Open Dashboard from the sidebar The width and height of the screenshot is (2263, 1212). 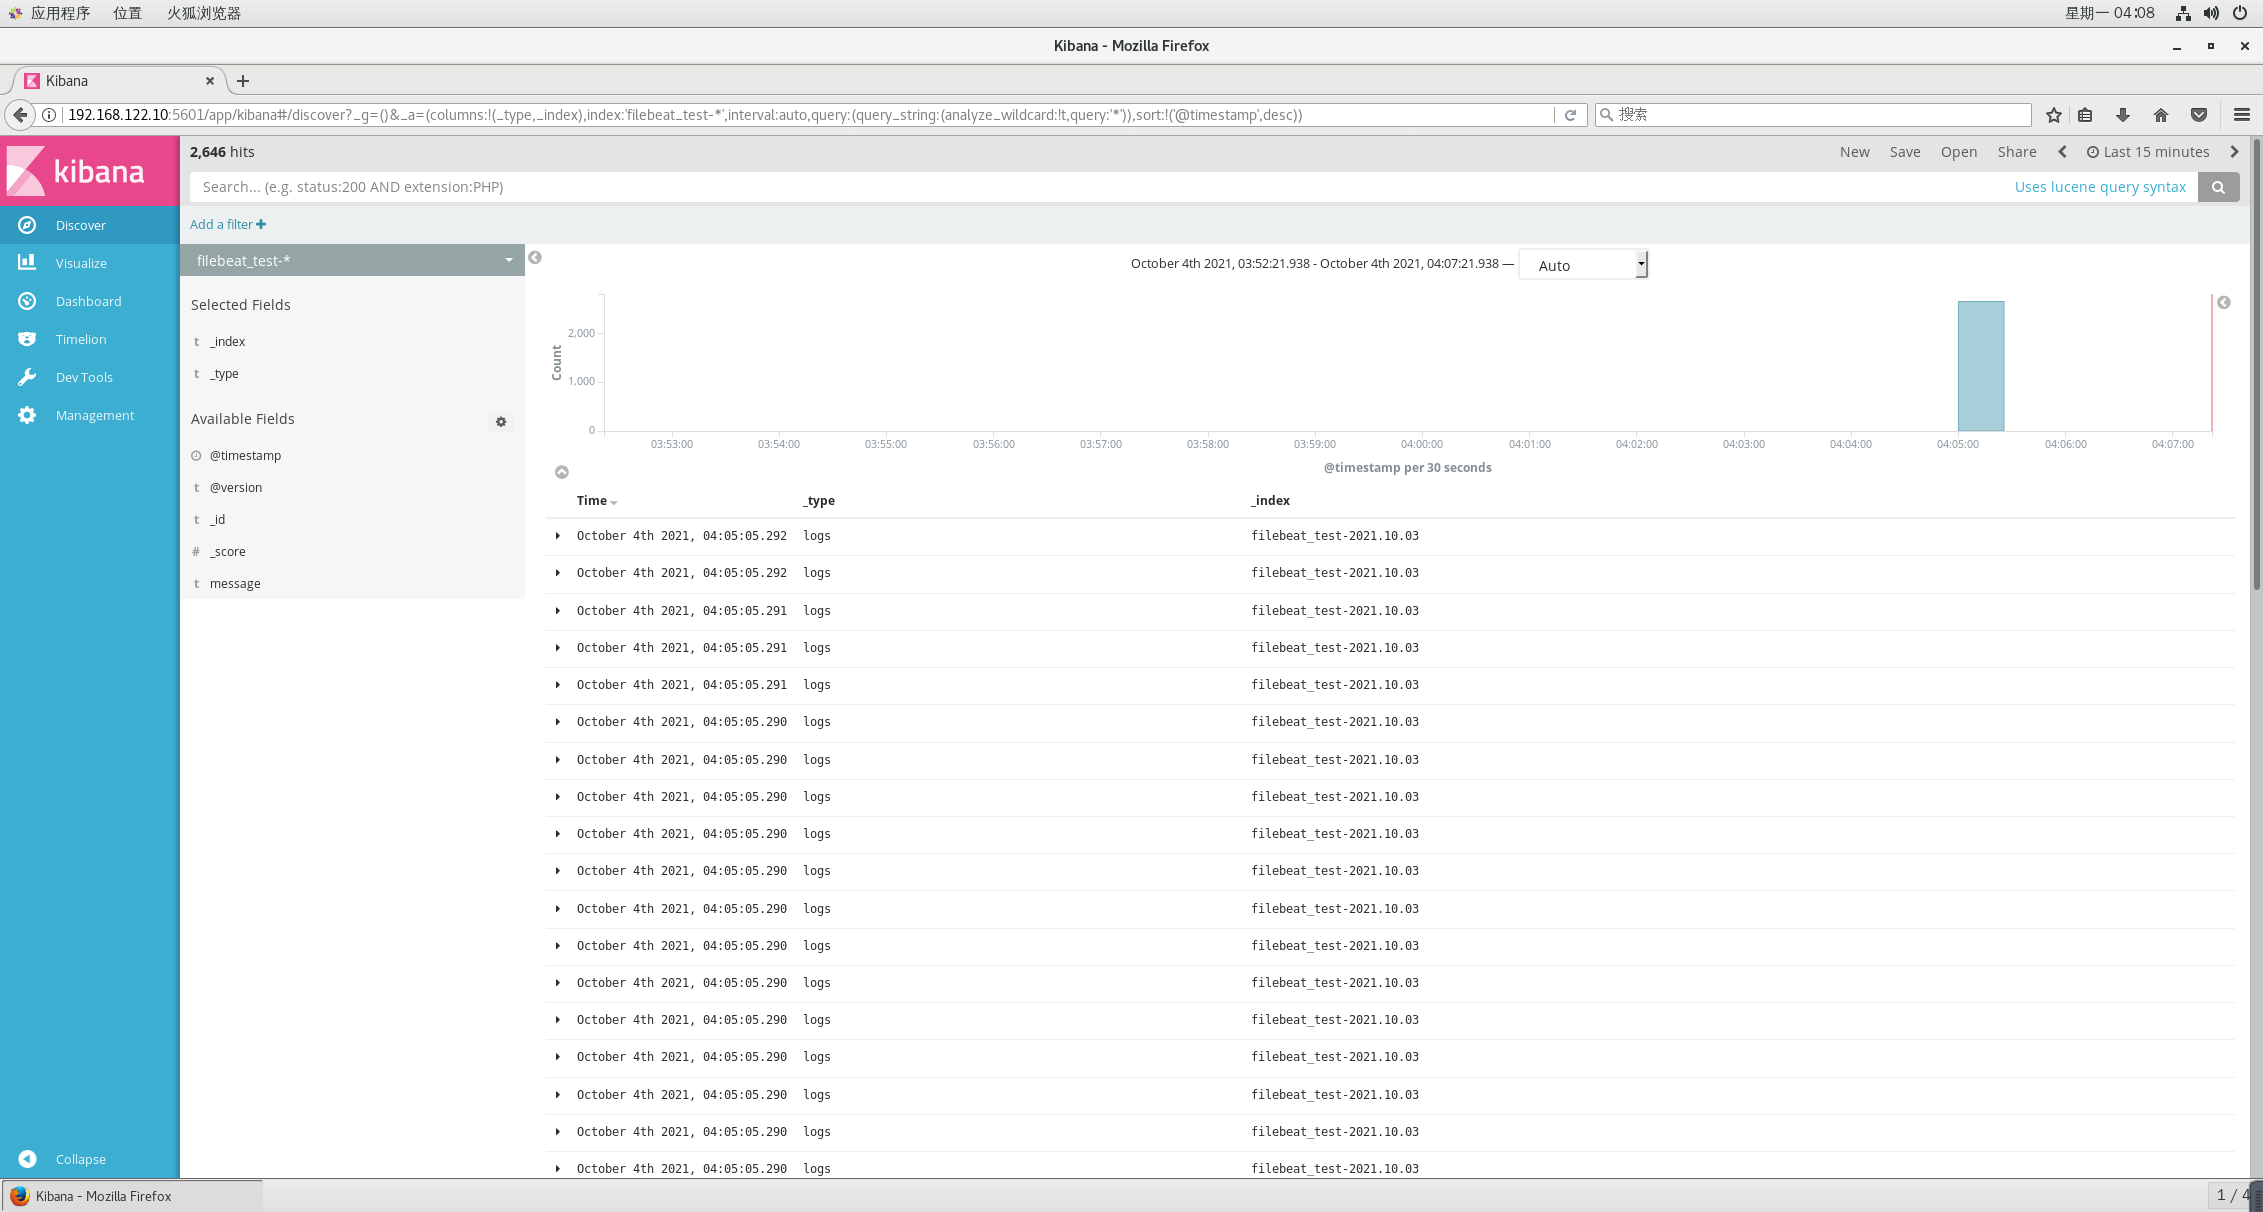tap(88, 301)
